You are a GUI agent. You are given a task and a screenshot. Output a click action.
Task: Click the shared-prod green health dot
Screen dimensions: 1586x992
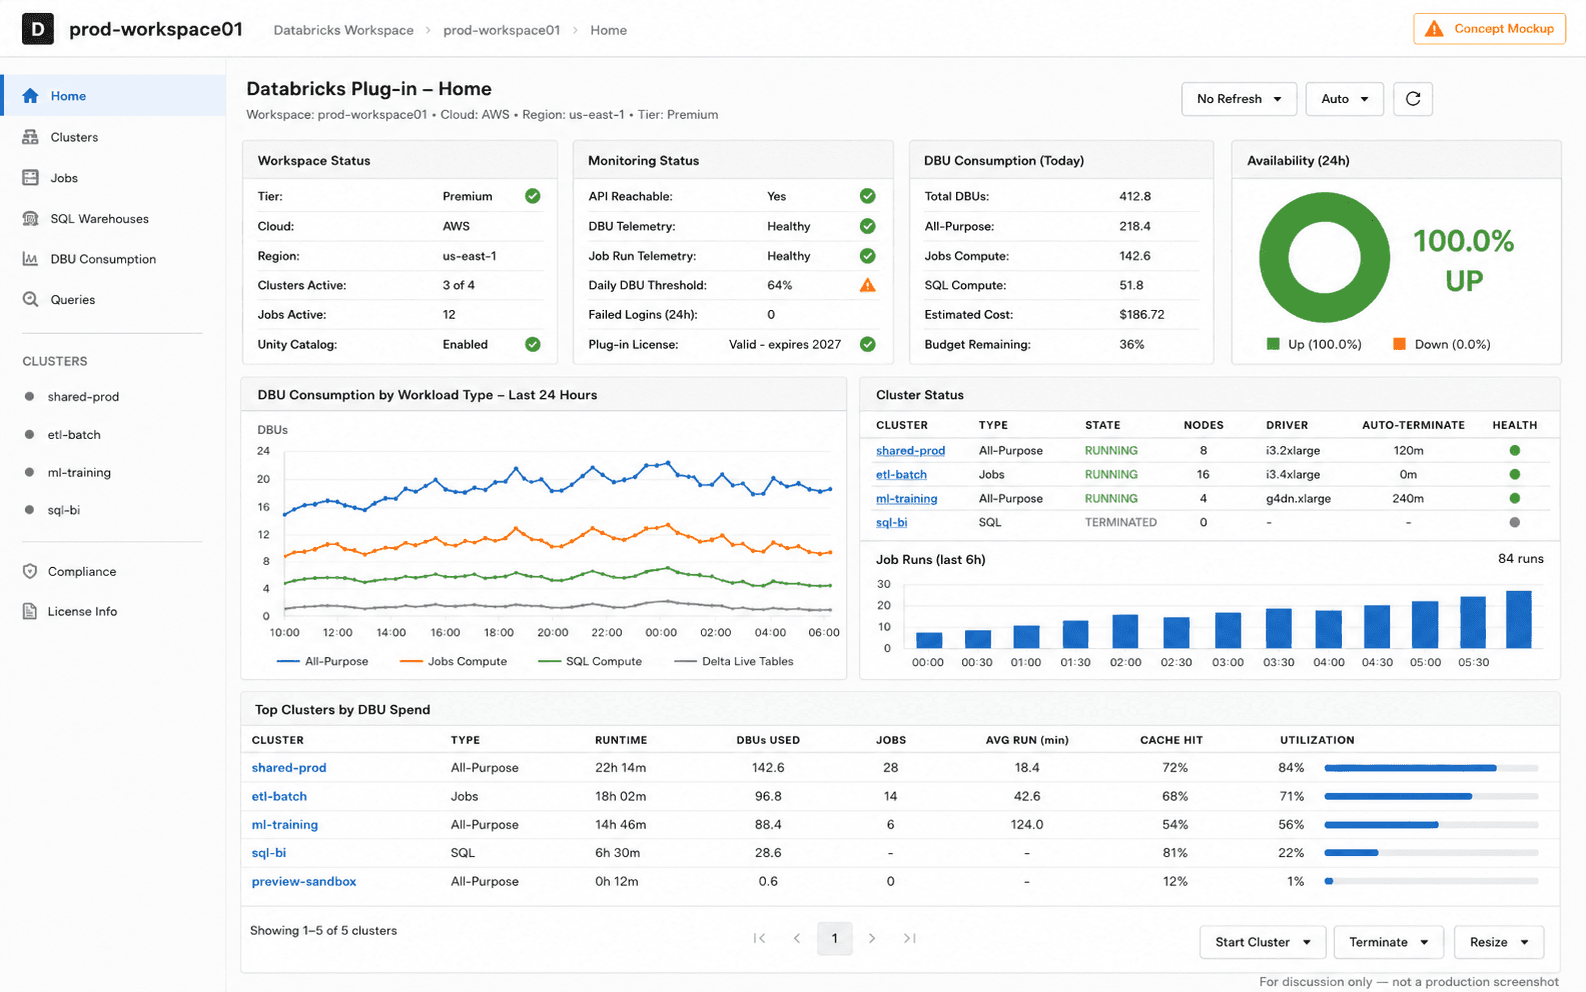click(1515, 451)
